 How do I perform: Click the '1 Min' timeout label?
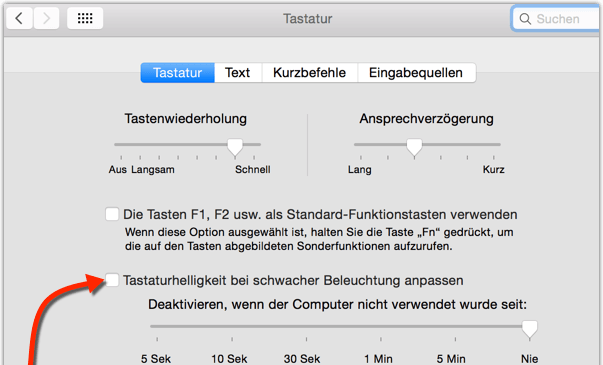click(x=378, y=359)
